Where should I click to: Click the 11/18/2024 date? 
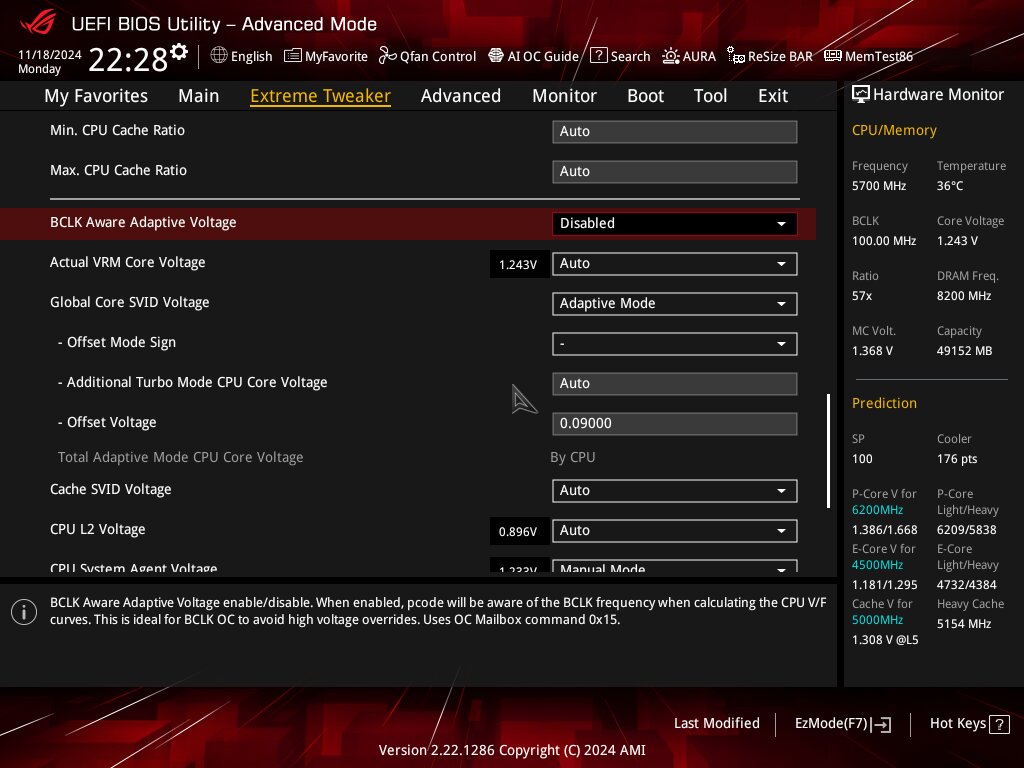(x=50, y=55)
